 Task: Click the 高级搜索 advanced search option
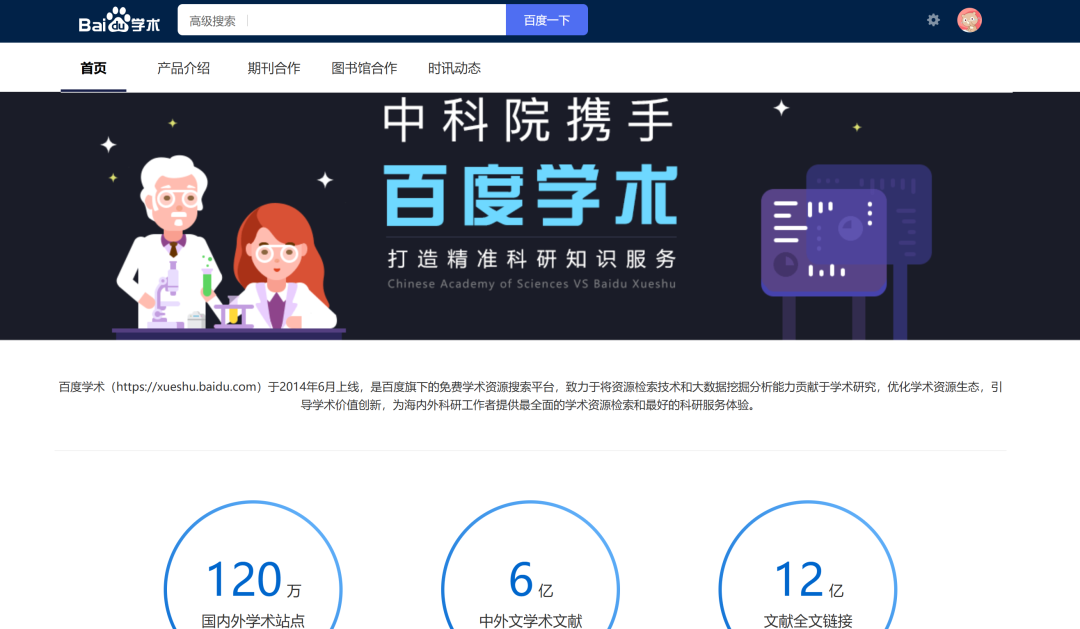coord(212,21)
